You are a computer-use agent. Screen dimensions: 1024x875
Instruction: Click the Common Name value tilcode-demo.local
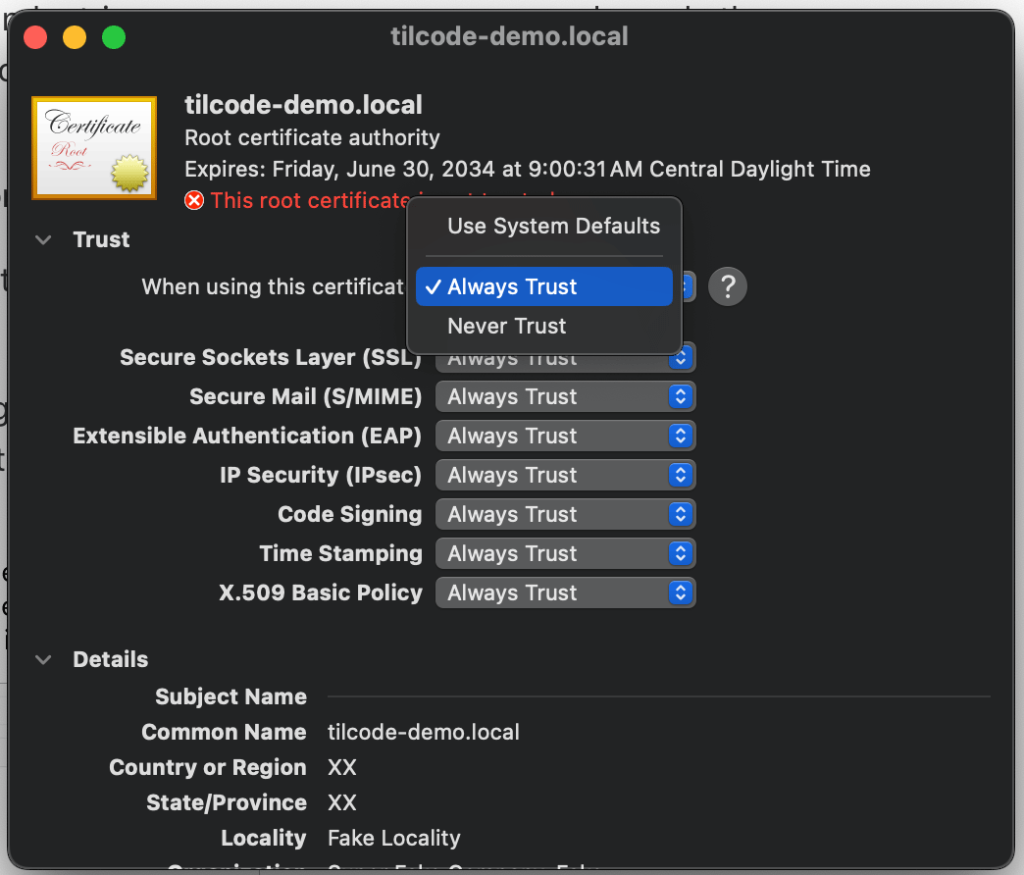423,732
